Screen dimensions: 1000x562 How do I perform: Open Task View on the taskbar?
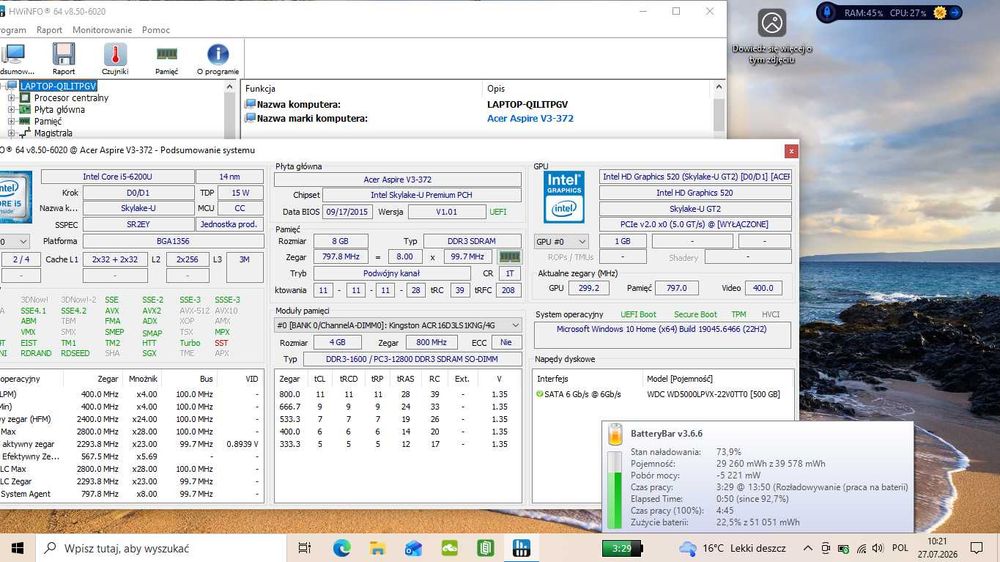coord(305,548)
